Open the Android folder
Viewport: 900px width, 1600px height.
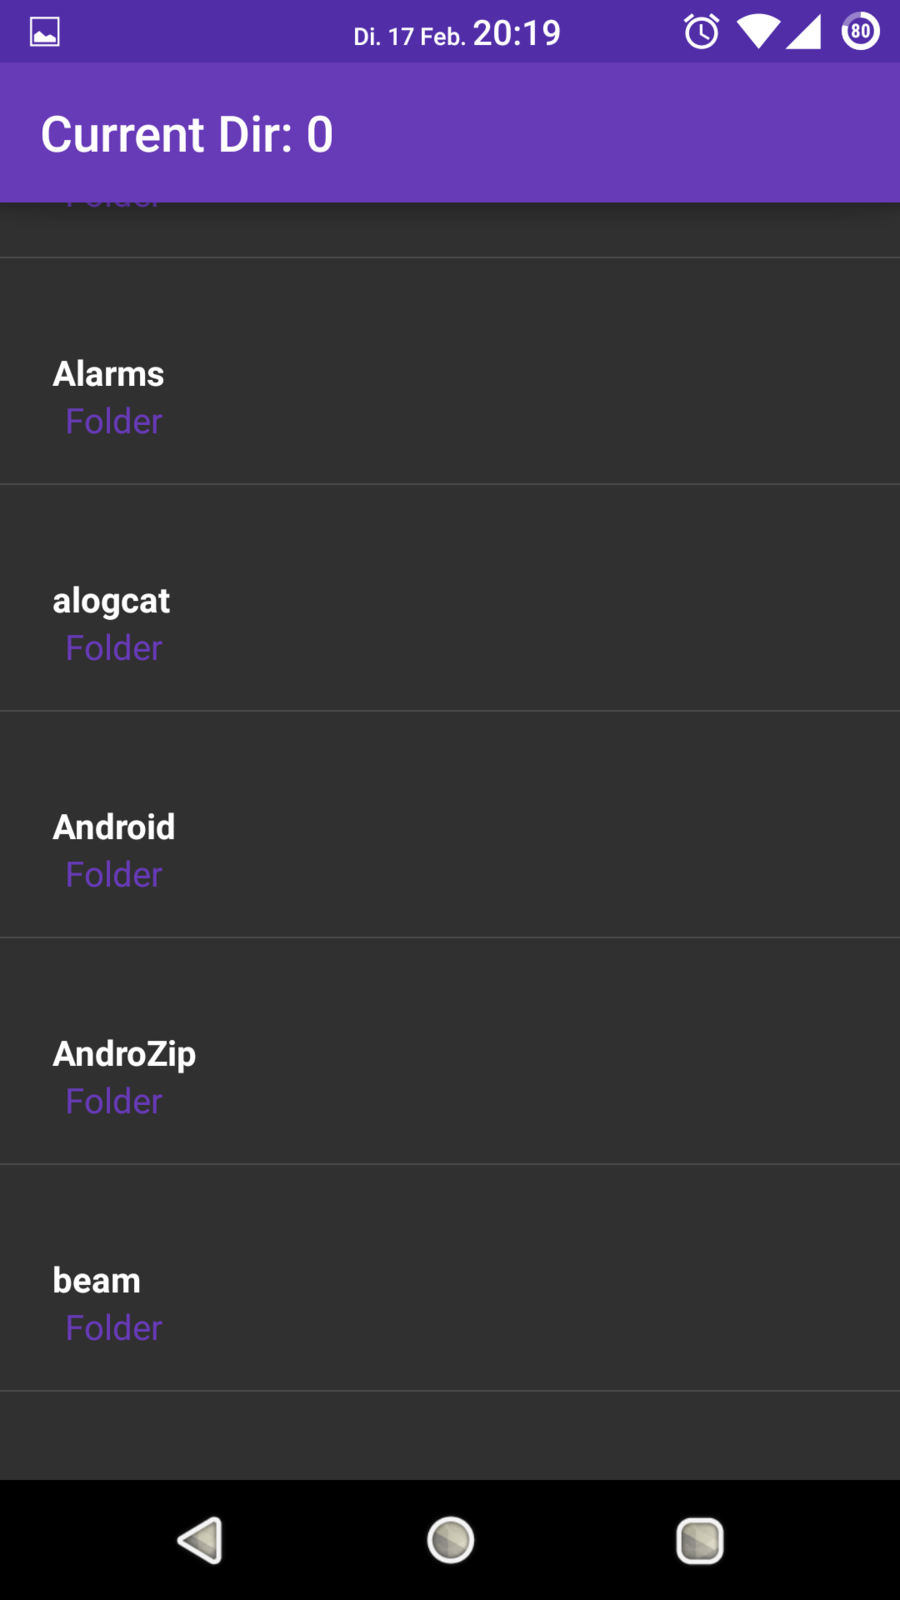(x=114, y=827)
